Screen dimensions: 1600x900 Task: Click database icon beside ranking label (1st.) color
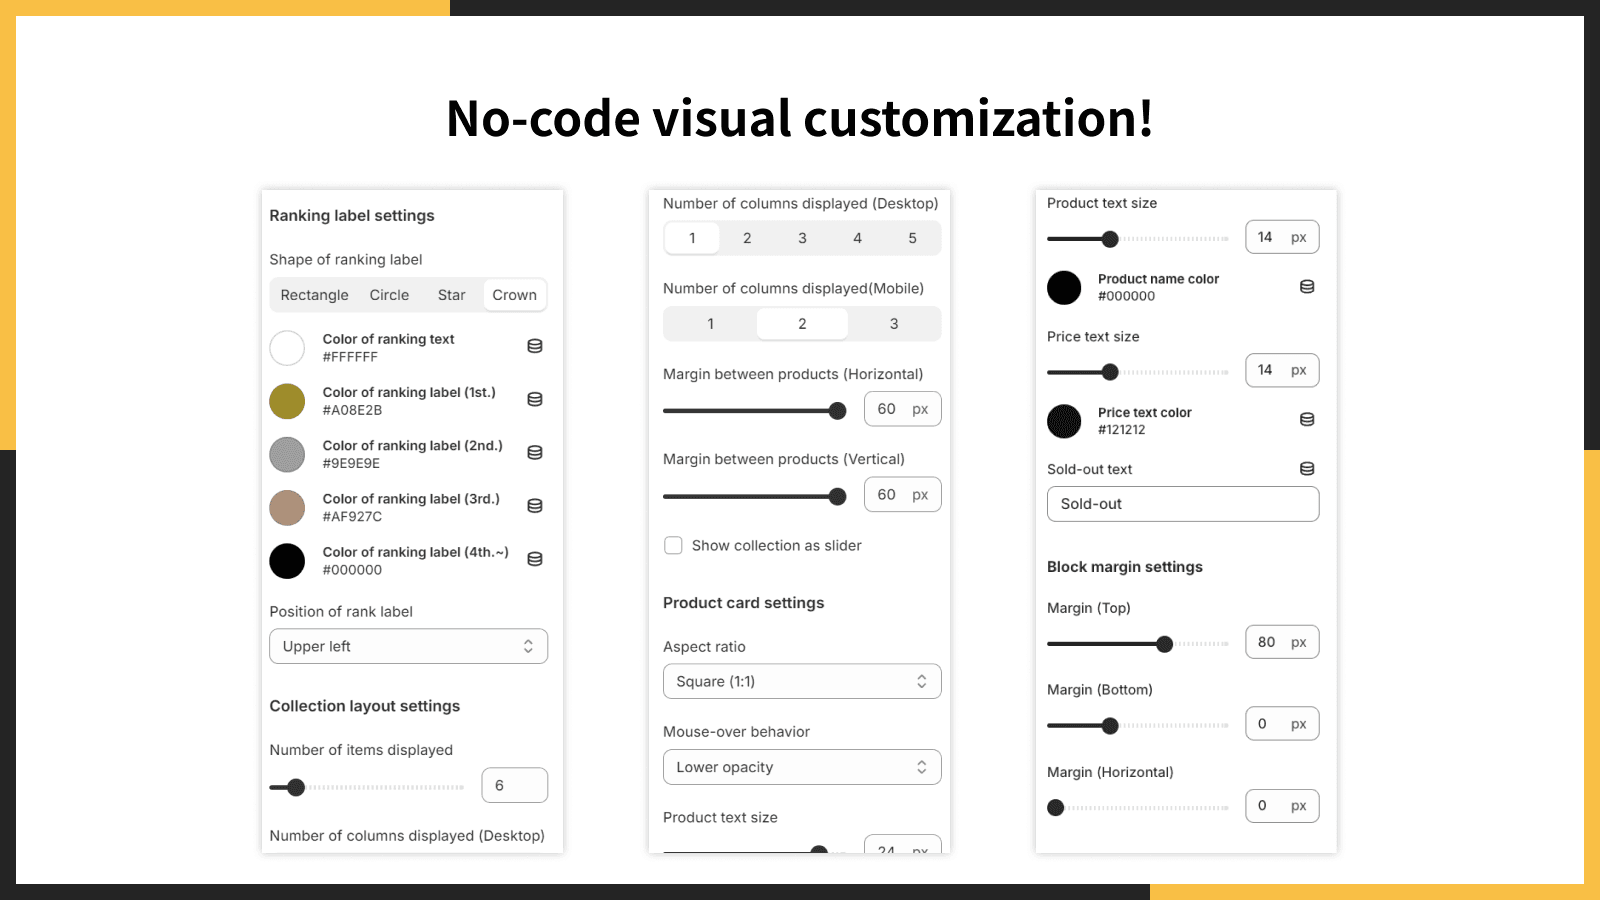(535, 399)
